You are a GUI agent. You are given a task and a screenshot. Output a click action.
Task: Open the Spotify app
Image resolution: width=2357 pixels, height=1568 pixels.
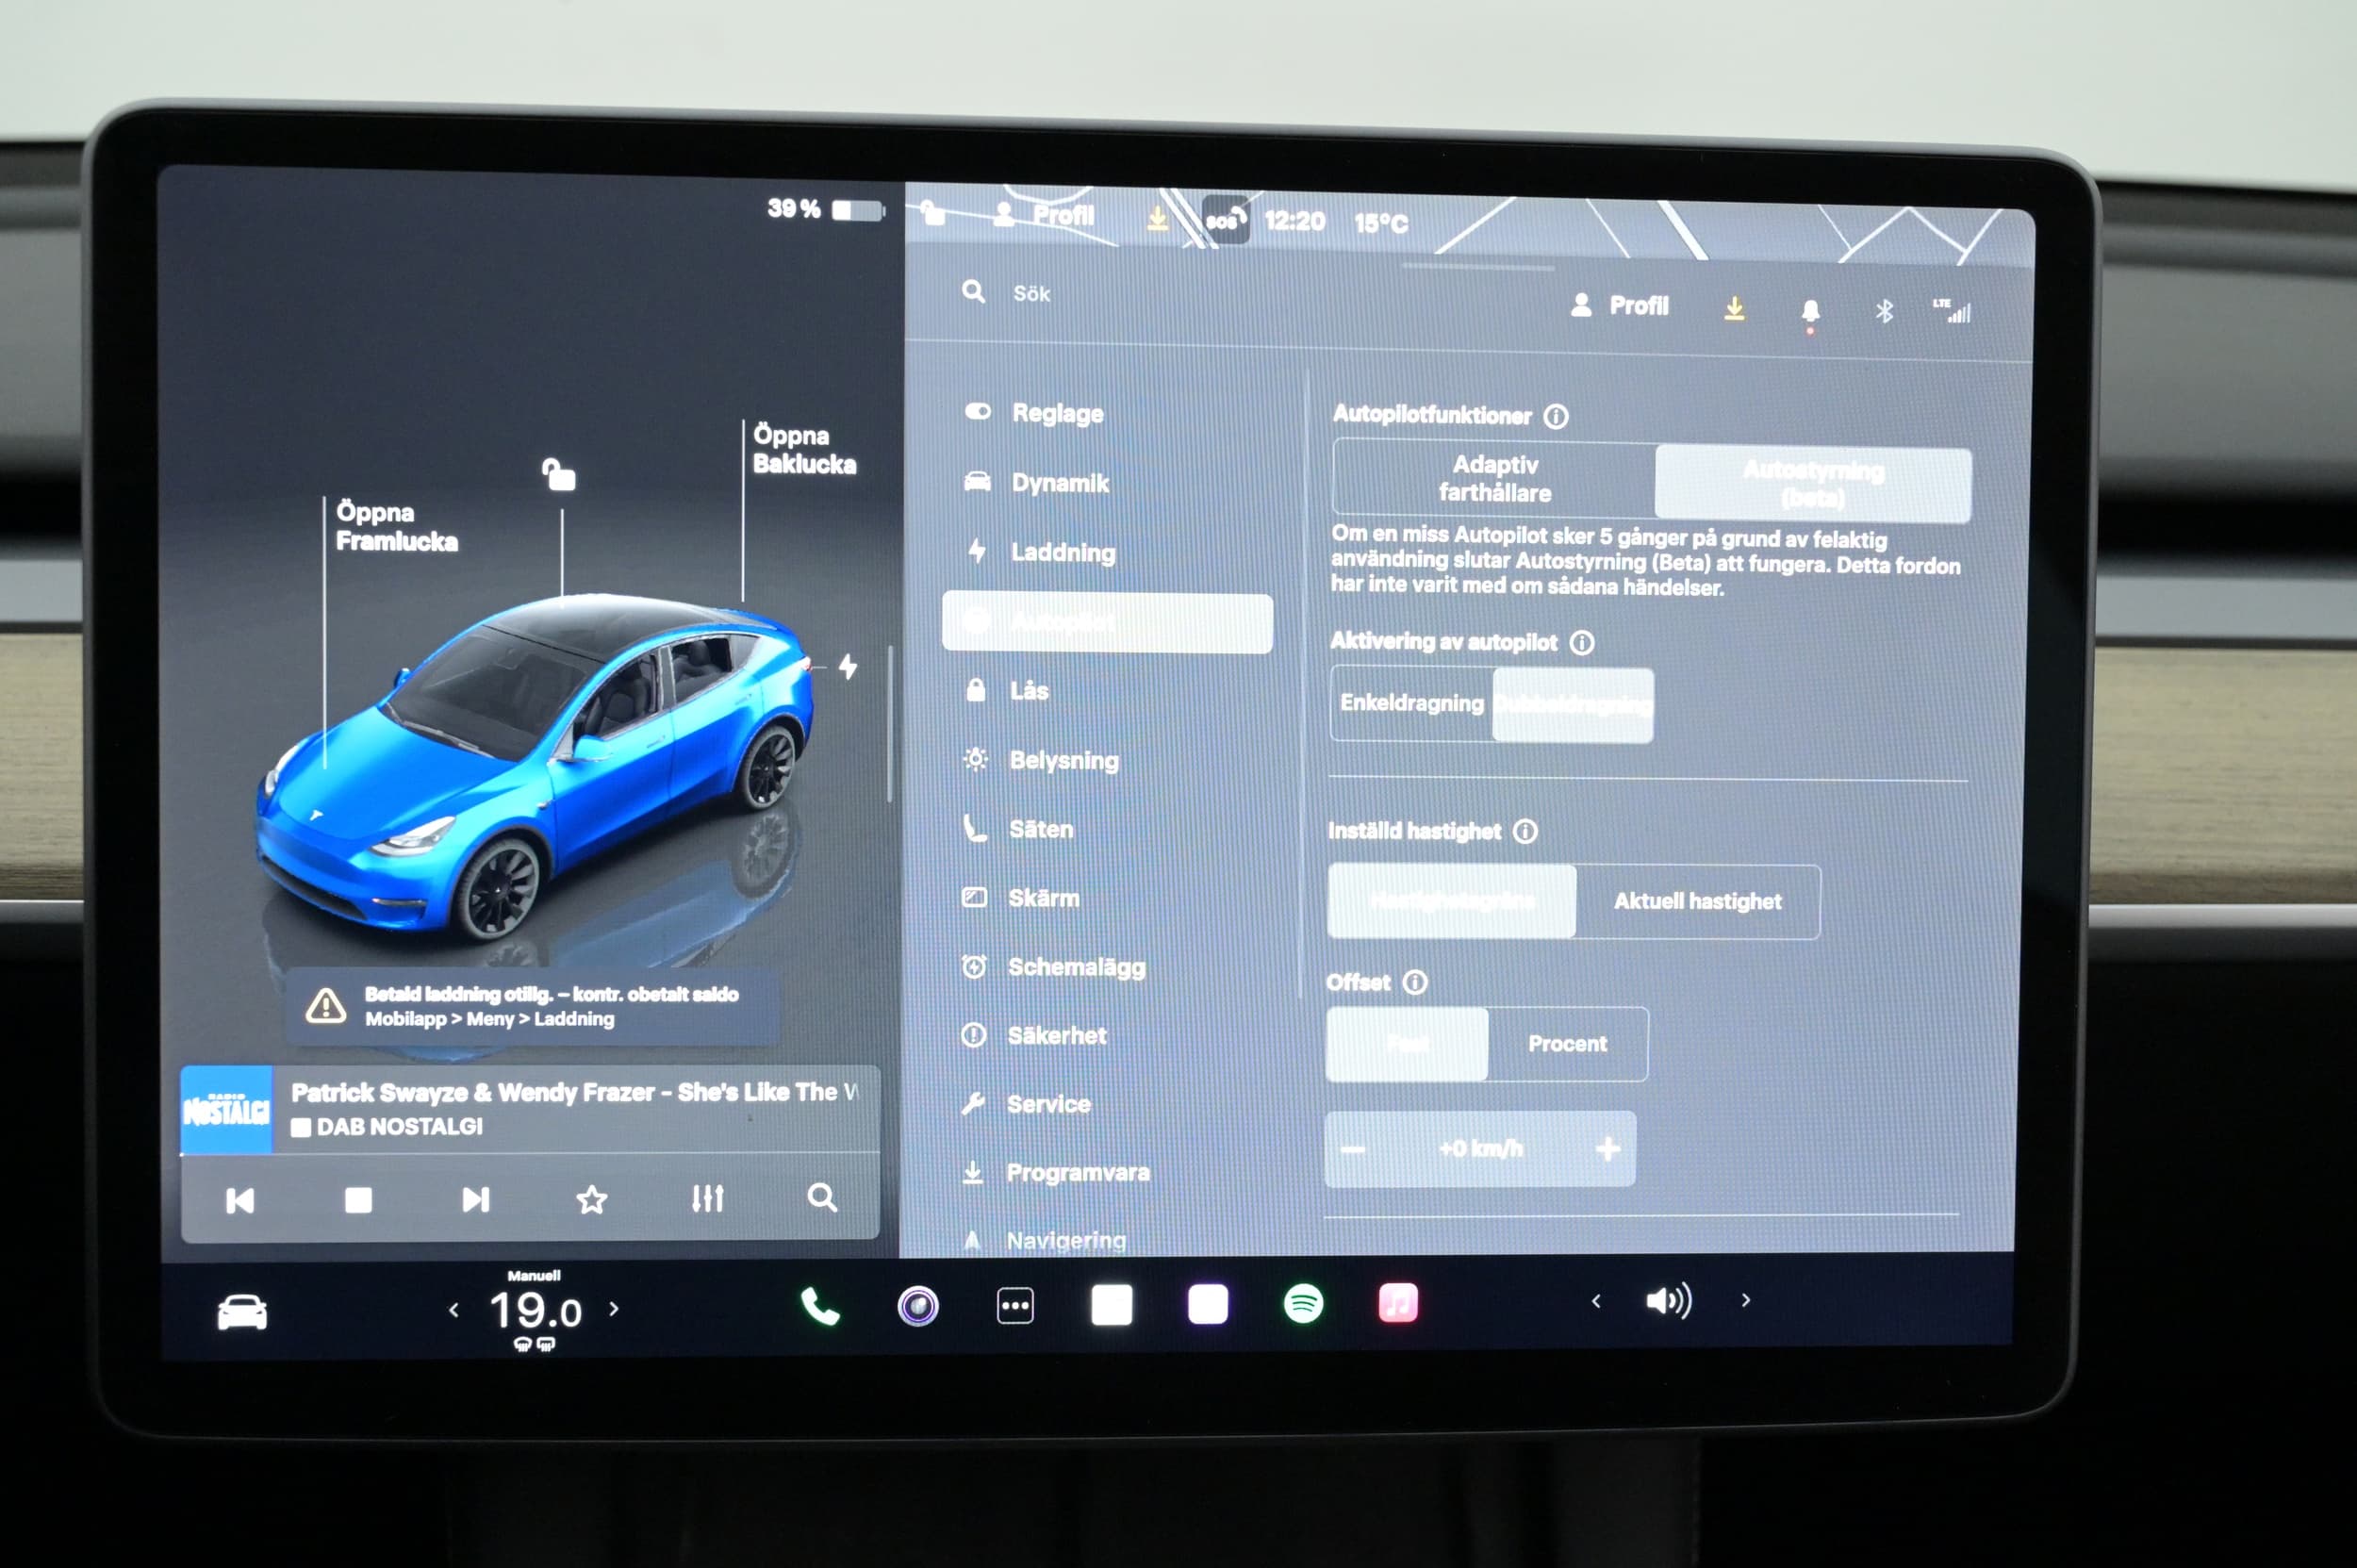[x=1303, y=1304]
